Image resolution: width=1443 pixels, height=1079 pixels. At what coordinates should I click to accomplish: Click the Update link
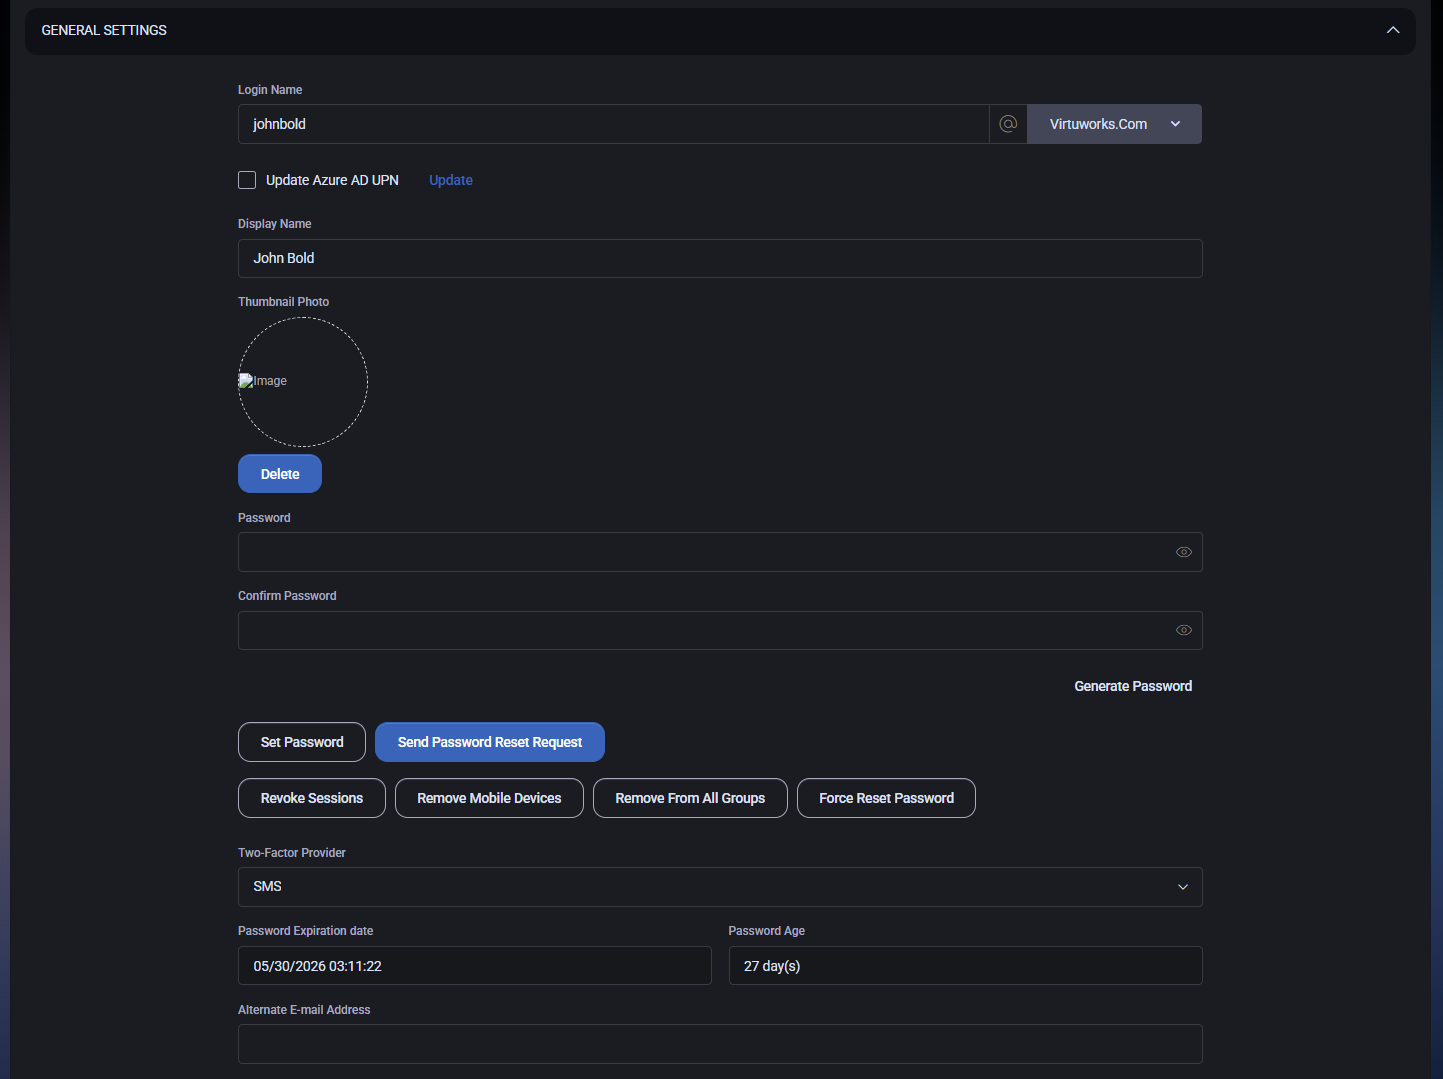pyautogui.click(x=450, y=180)
